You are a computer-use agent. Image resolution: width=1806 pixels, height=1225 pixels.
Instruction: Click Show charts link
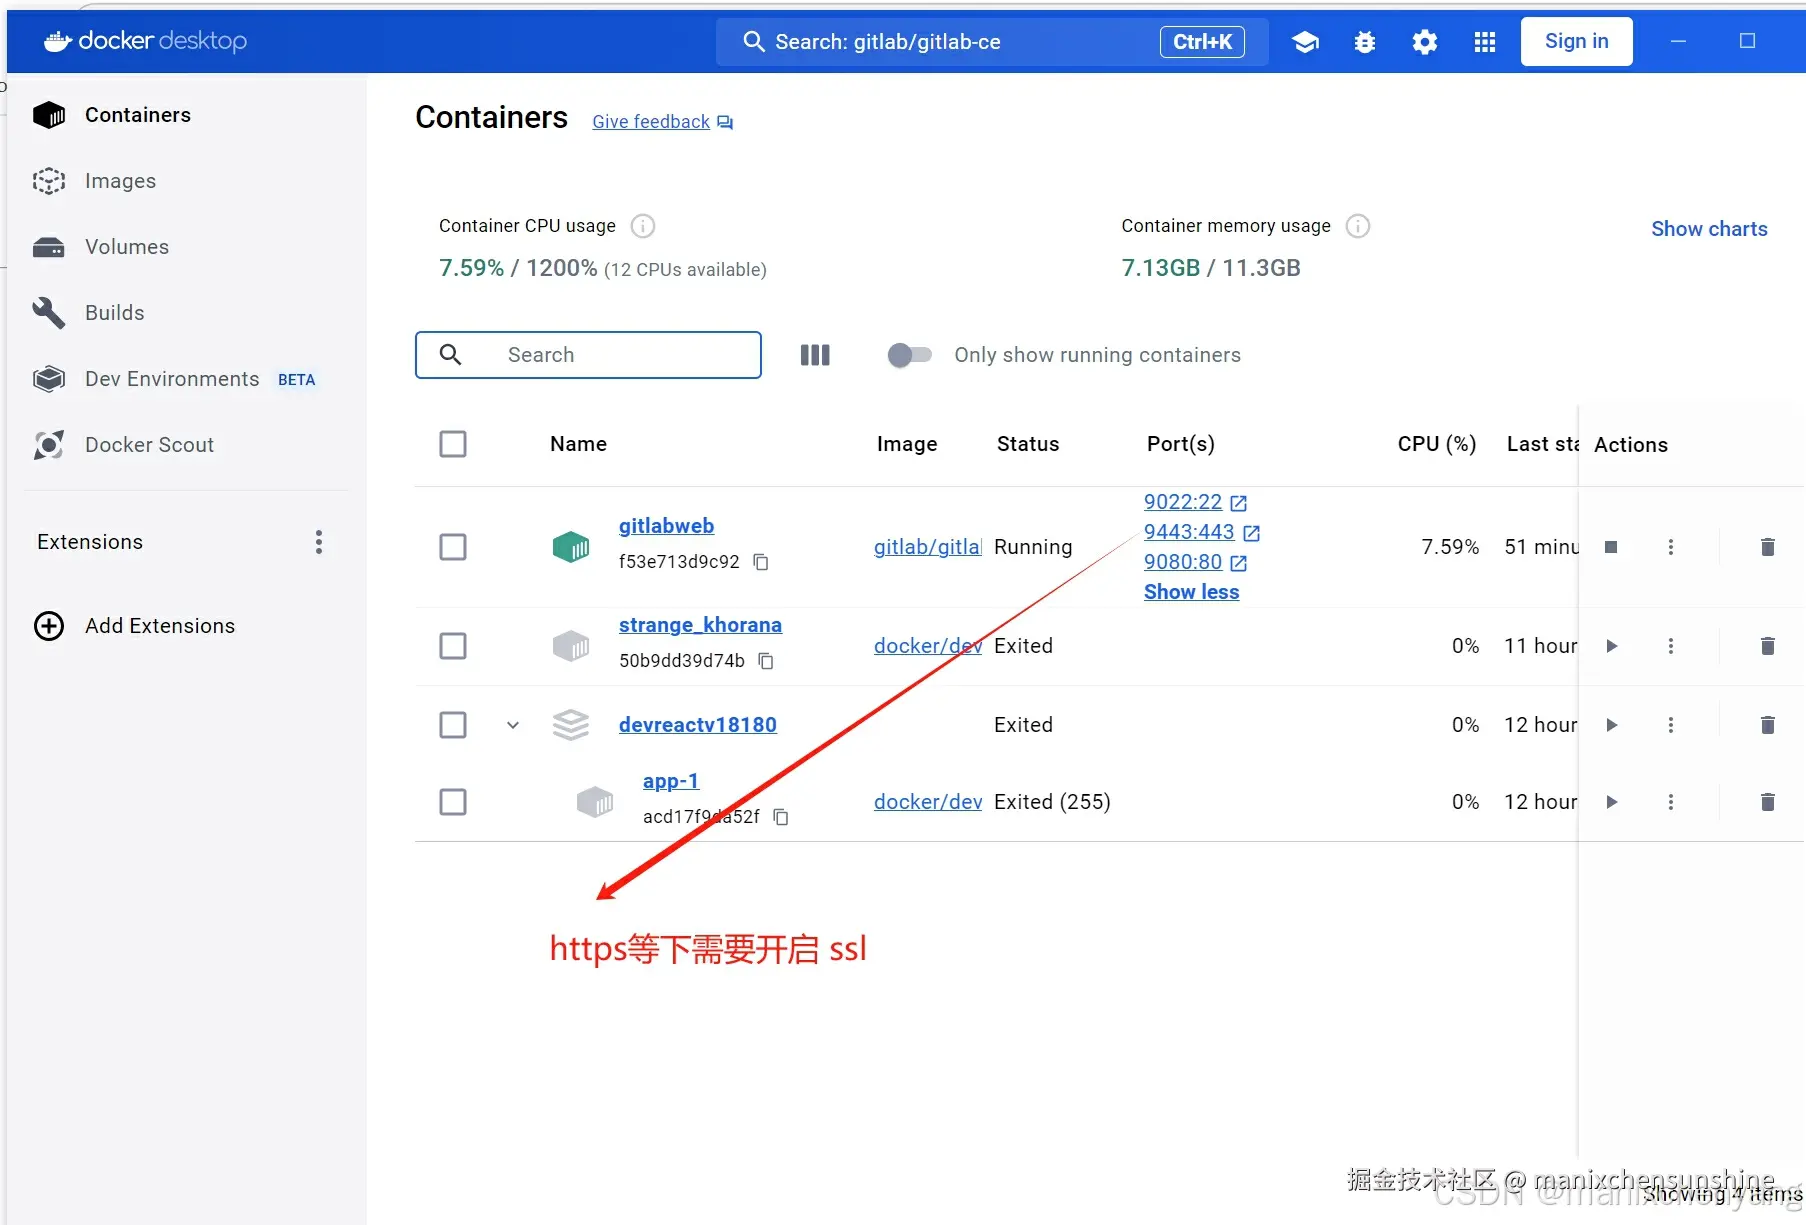(x=1709, y=229)
